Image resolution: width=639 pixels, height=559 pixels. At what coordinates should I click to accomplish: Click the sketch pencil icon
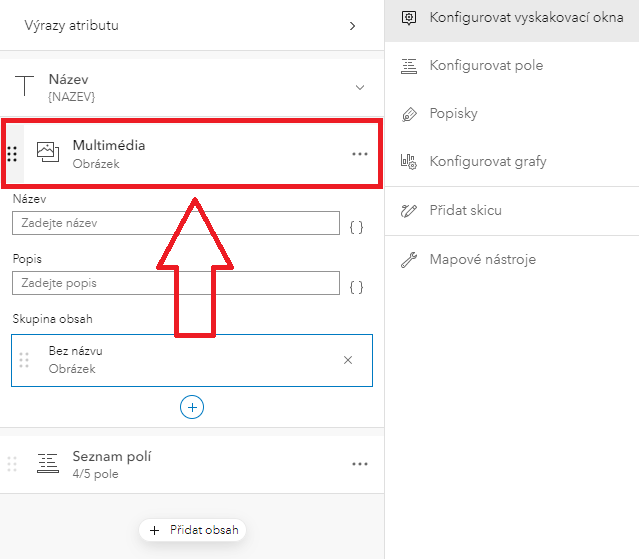[409, 211]
